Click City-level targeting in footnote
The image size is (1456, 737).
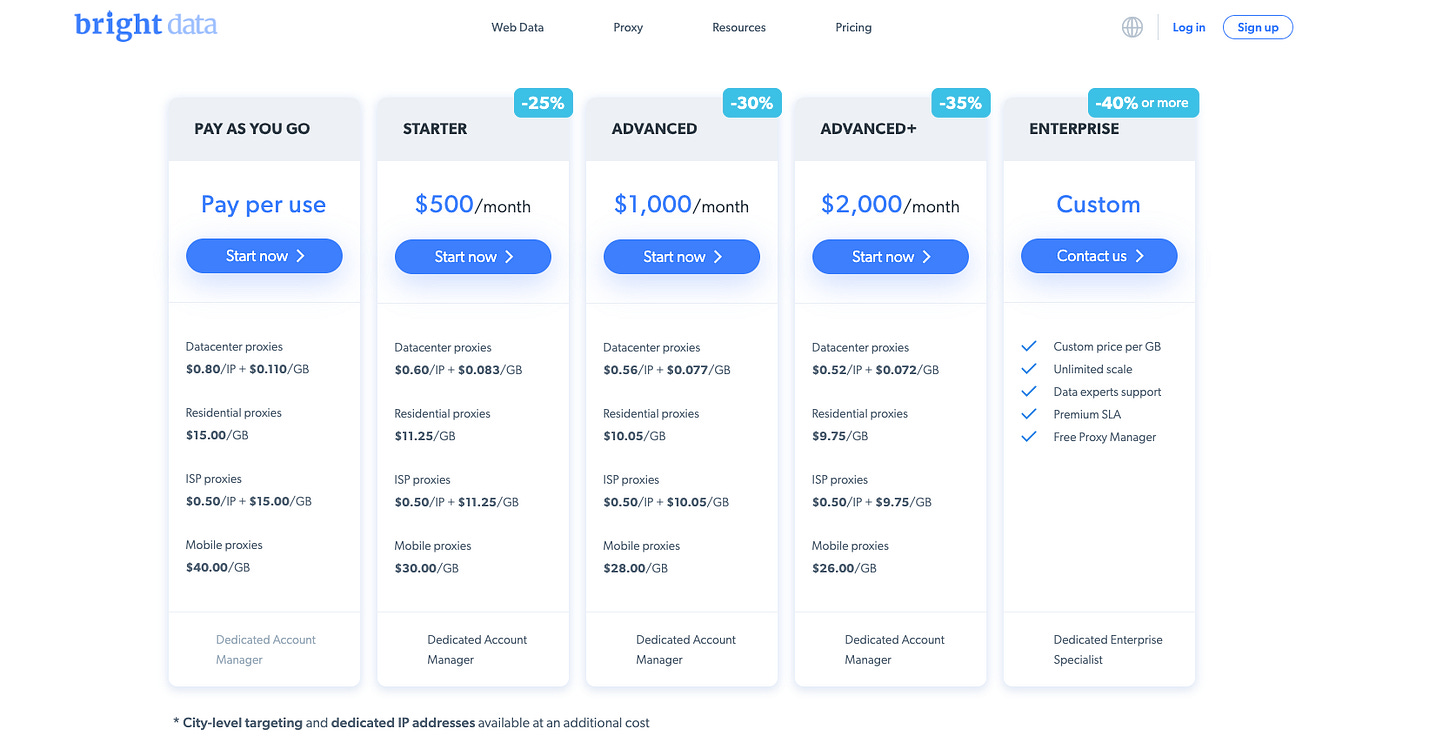(243, 723)
